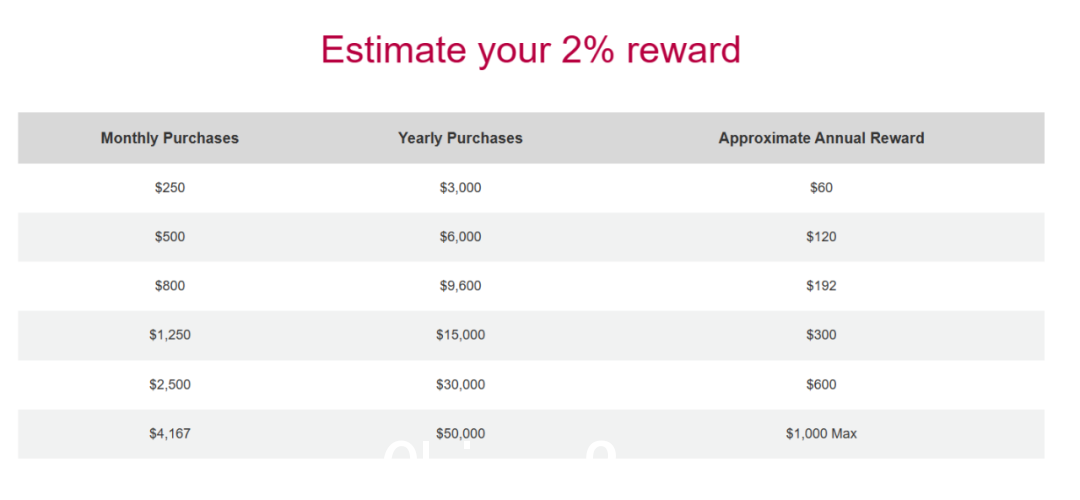Screen dimensions: 1080x500
Task: Click the Approximate Annual Reward column header
Action: click(x=821, y=138)
